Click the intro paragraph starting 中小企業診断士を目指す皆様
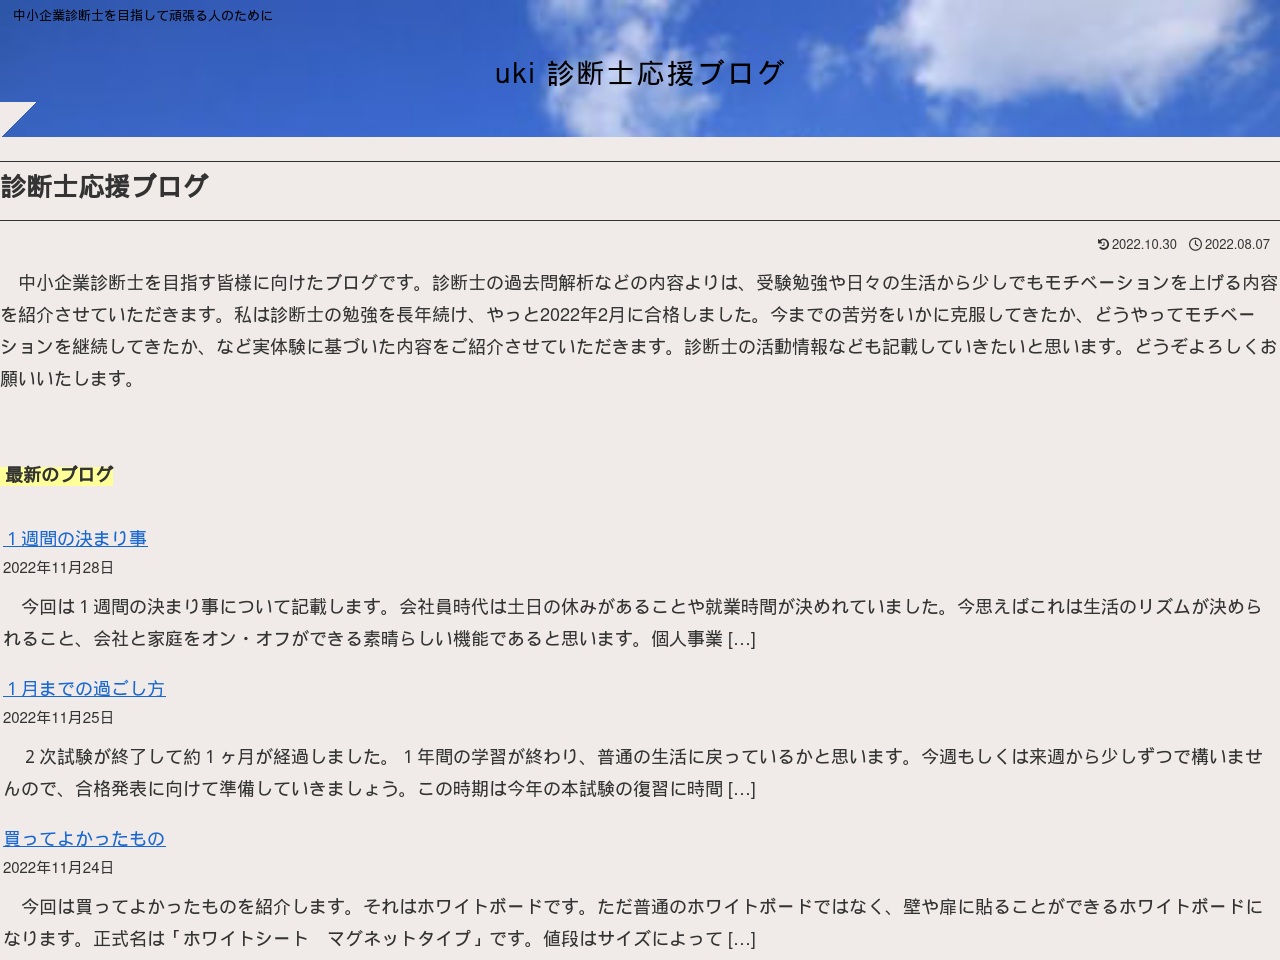 tap(640, 331)
